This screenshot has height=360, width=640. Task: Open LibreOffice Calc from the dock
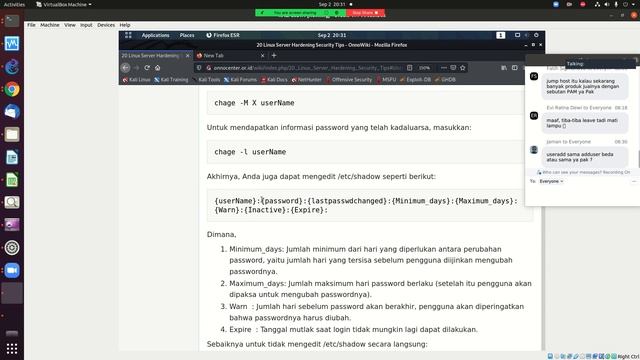[12, 180]
